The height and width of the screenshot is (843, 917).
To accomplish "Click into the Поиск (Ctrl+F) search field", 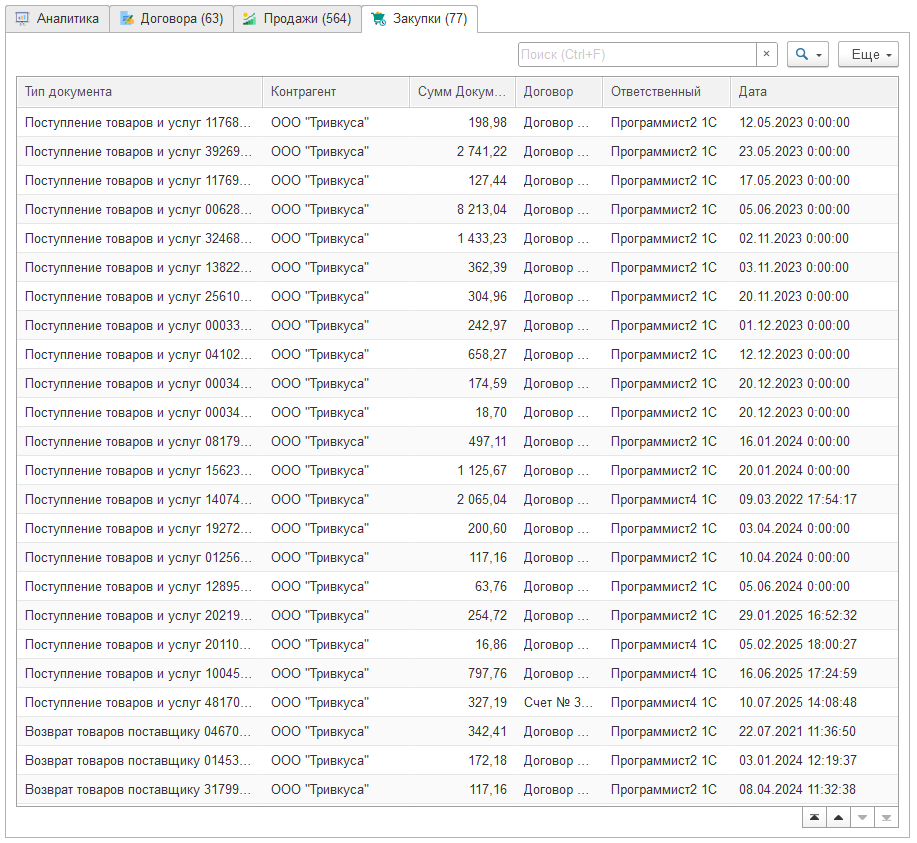I will coord(636,55).
